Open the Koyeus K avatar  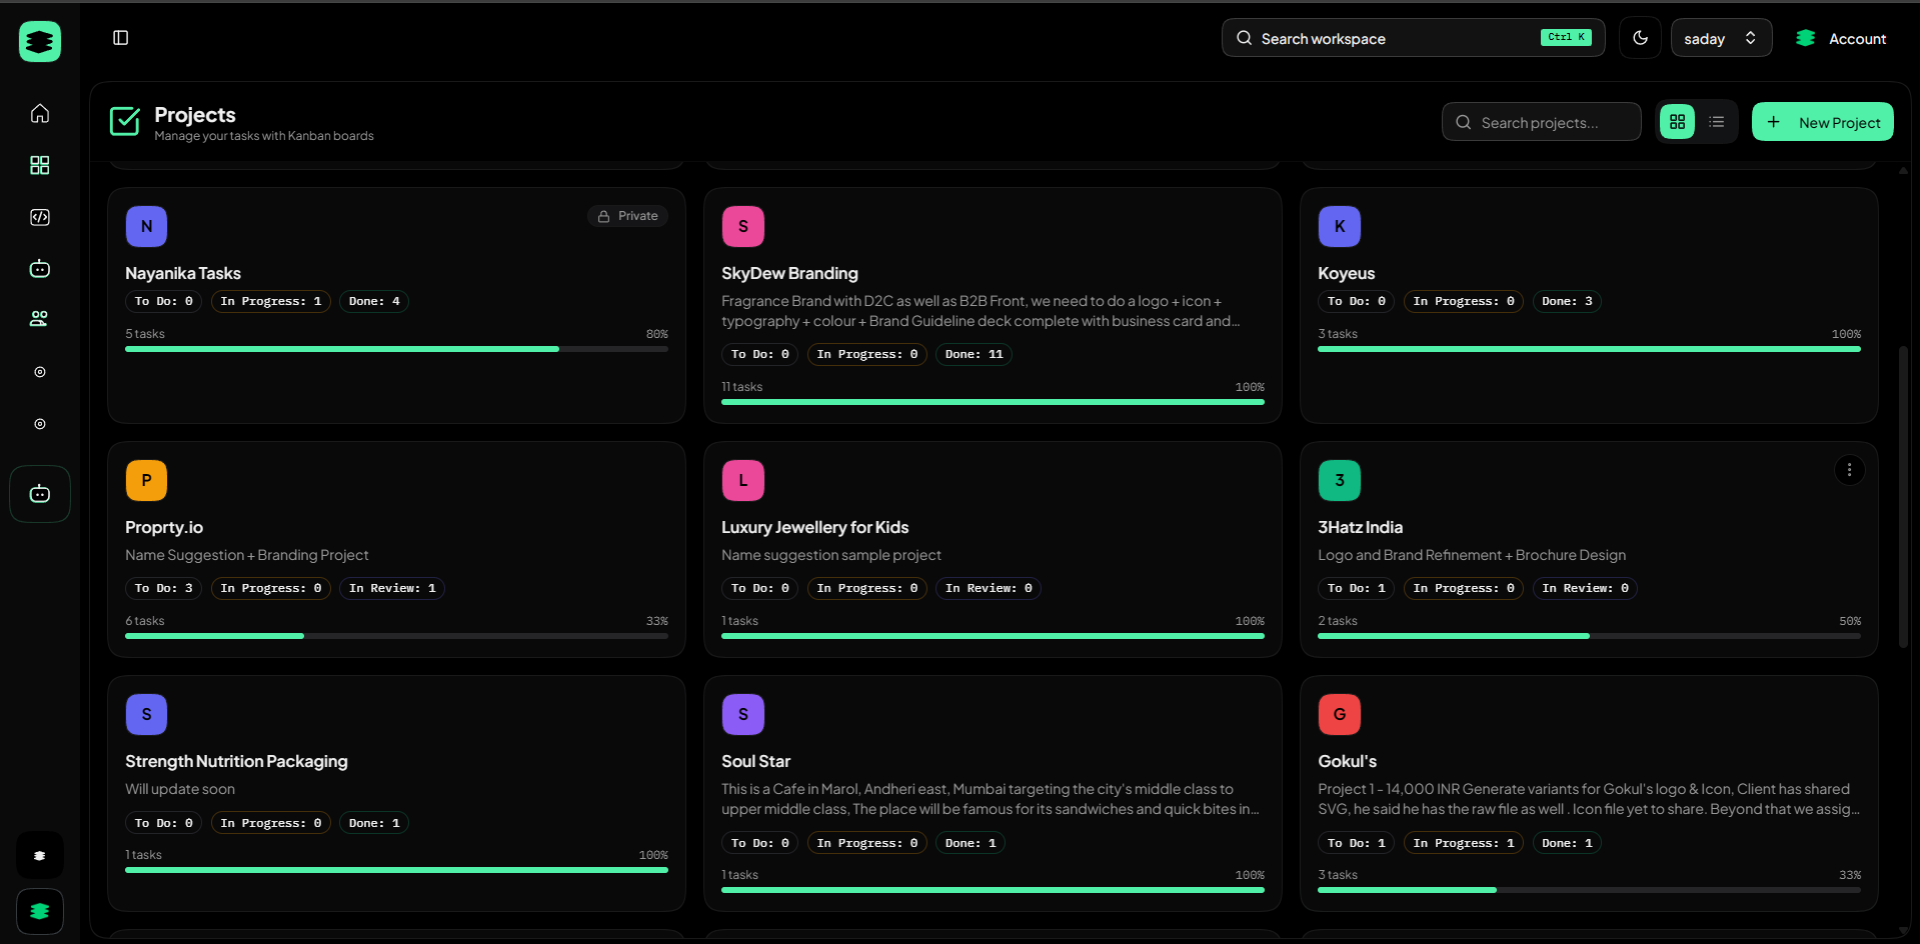pyautogui.click(x=1339, y=226)
